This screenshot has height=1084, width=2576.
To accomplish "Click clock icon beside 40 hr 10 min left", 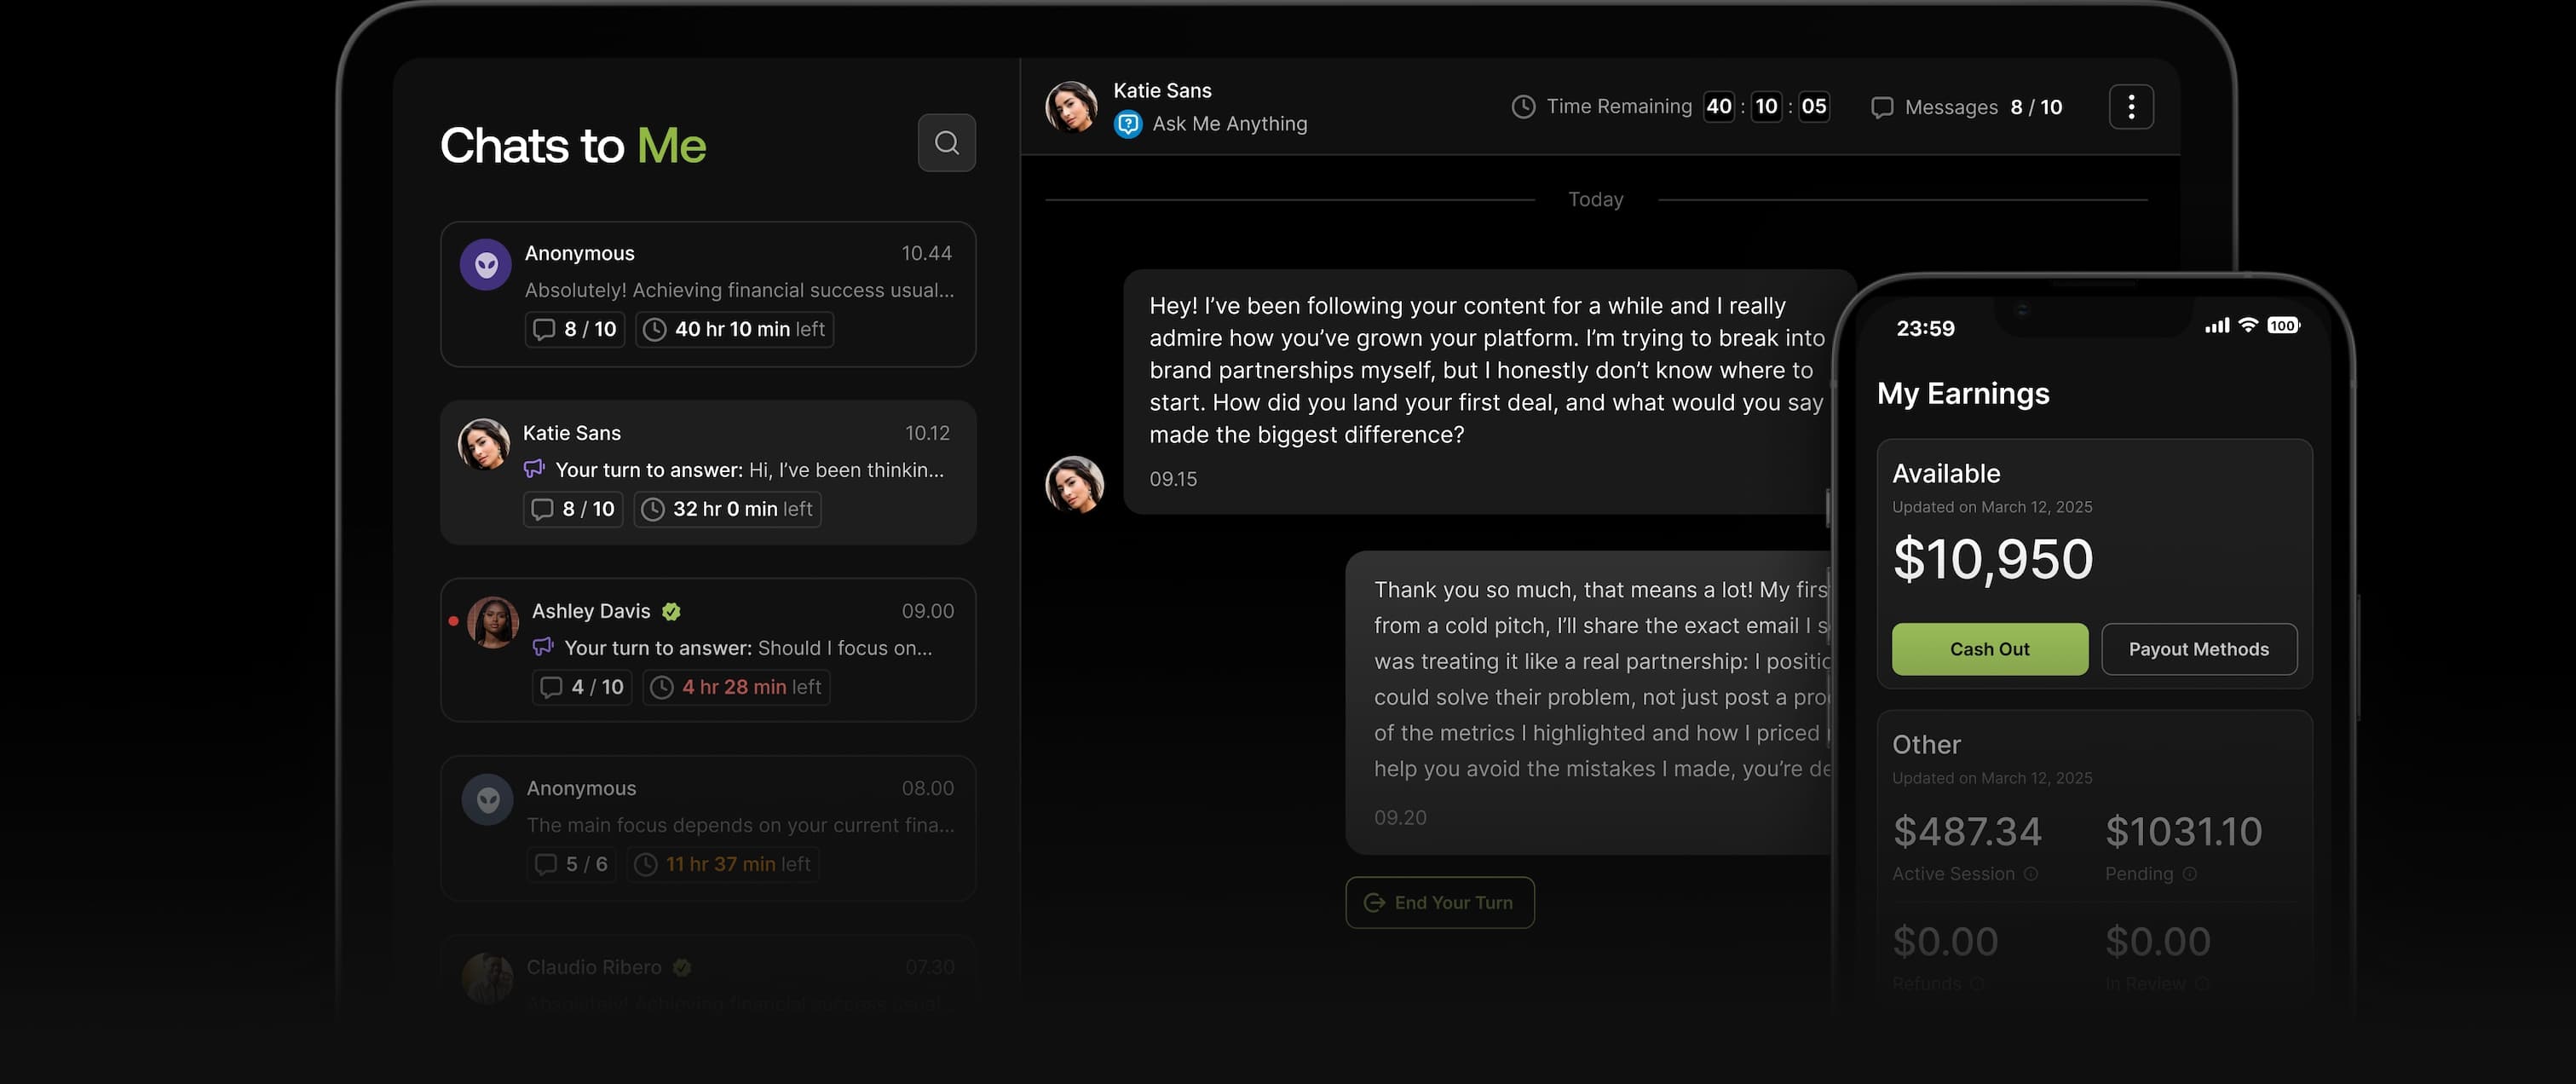I will coord(654,329).
